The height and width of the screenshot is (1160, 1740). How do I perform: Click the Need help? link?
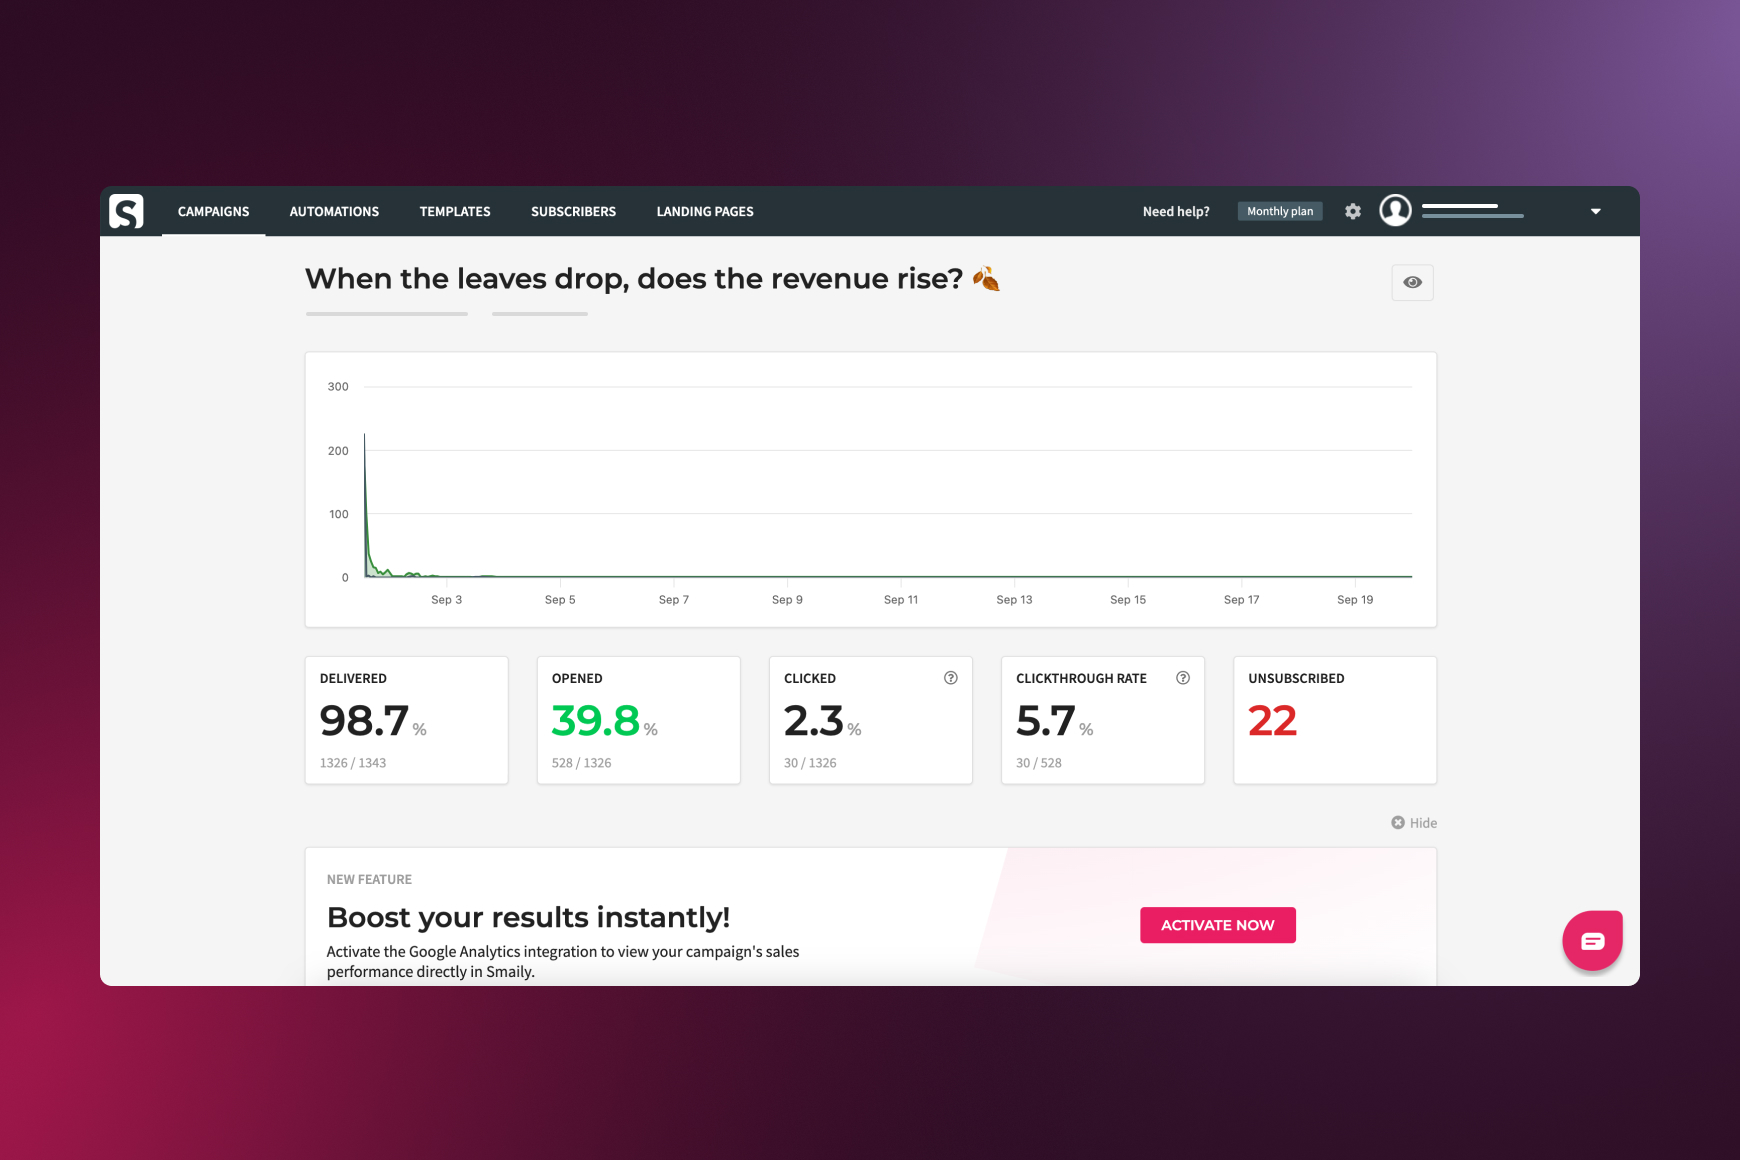[x=1176, y=211]
